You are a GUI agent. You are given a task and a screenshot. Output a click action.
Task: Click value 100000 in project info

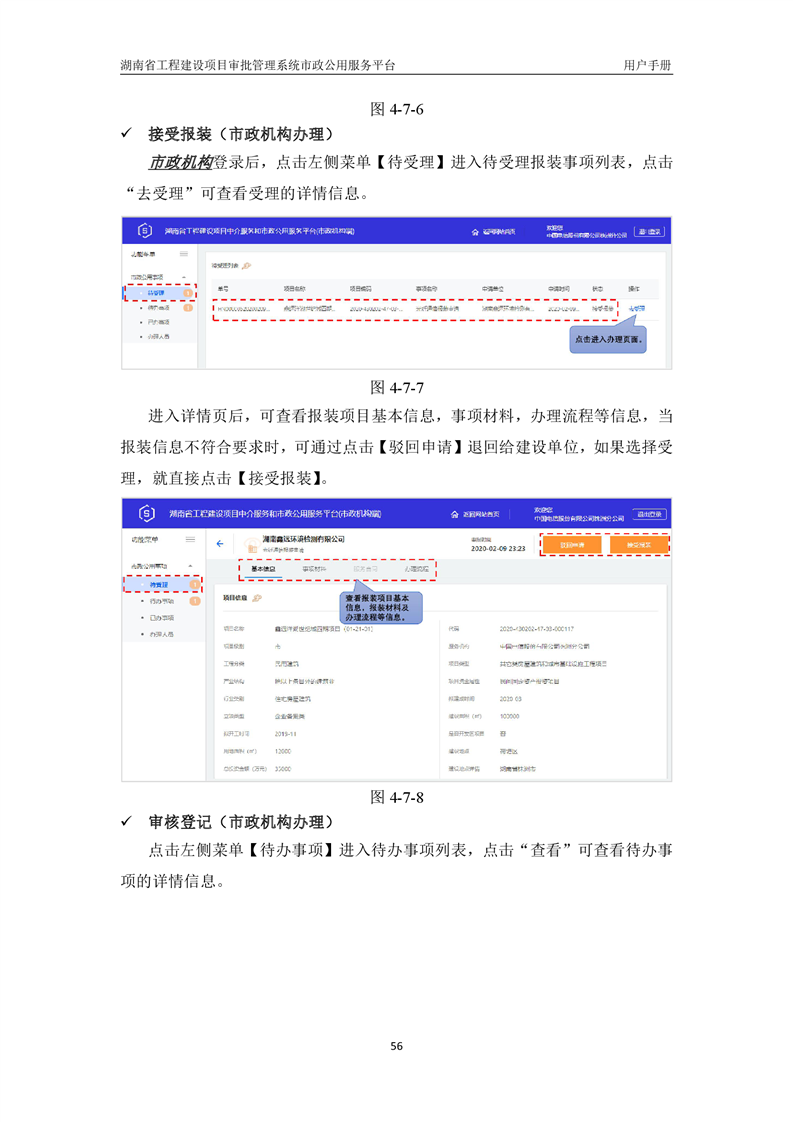[510, 716]
